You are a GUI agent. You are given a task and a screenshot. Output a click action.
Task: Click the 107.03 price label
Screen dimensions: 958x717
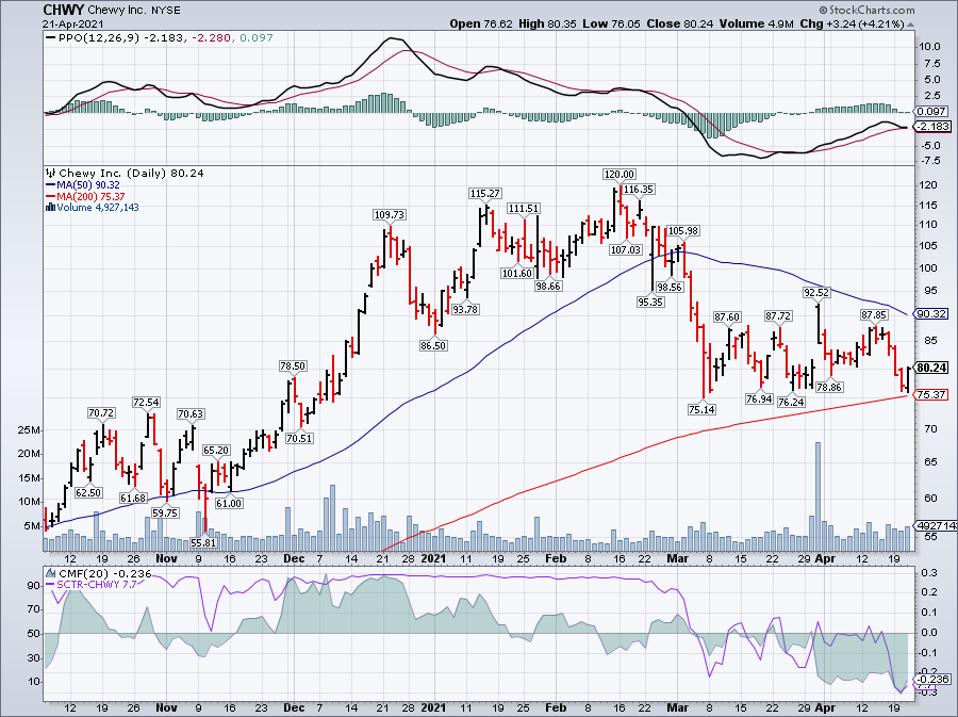pyautogui.click(x=625, y=249)
